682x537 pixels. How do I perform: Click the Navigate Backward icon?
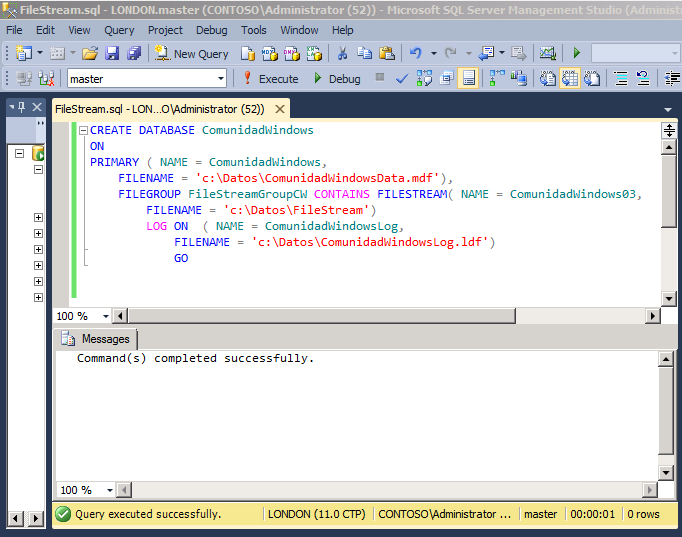click(487, 53)
